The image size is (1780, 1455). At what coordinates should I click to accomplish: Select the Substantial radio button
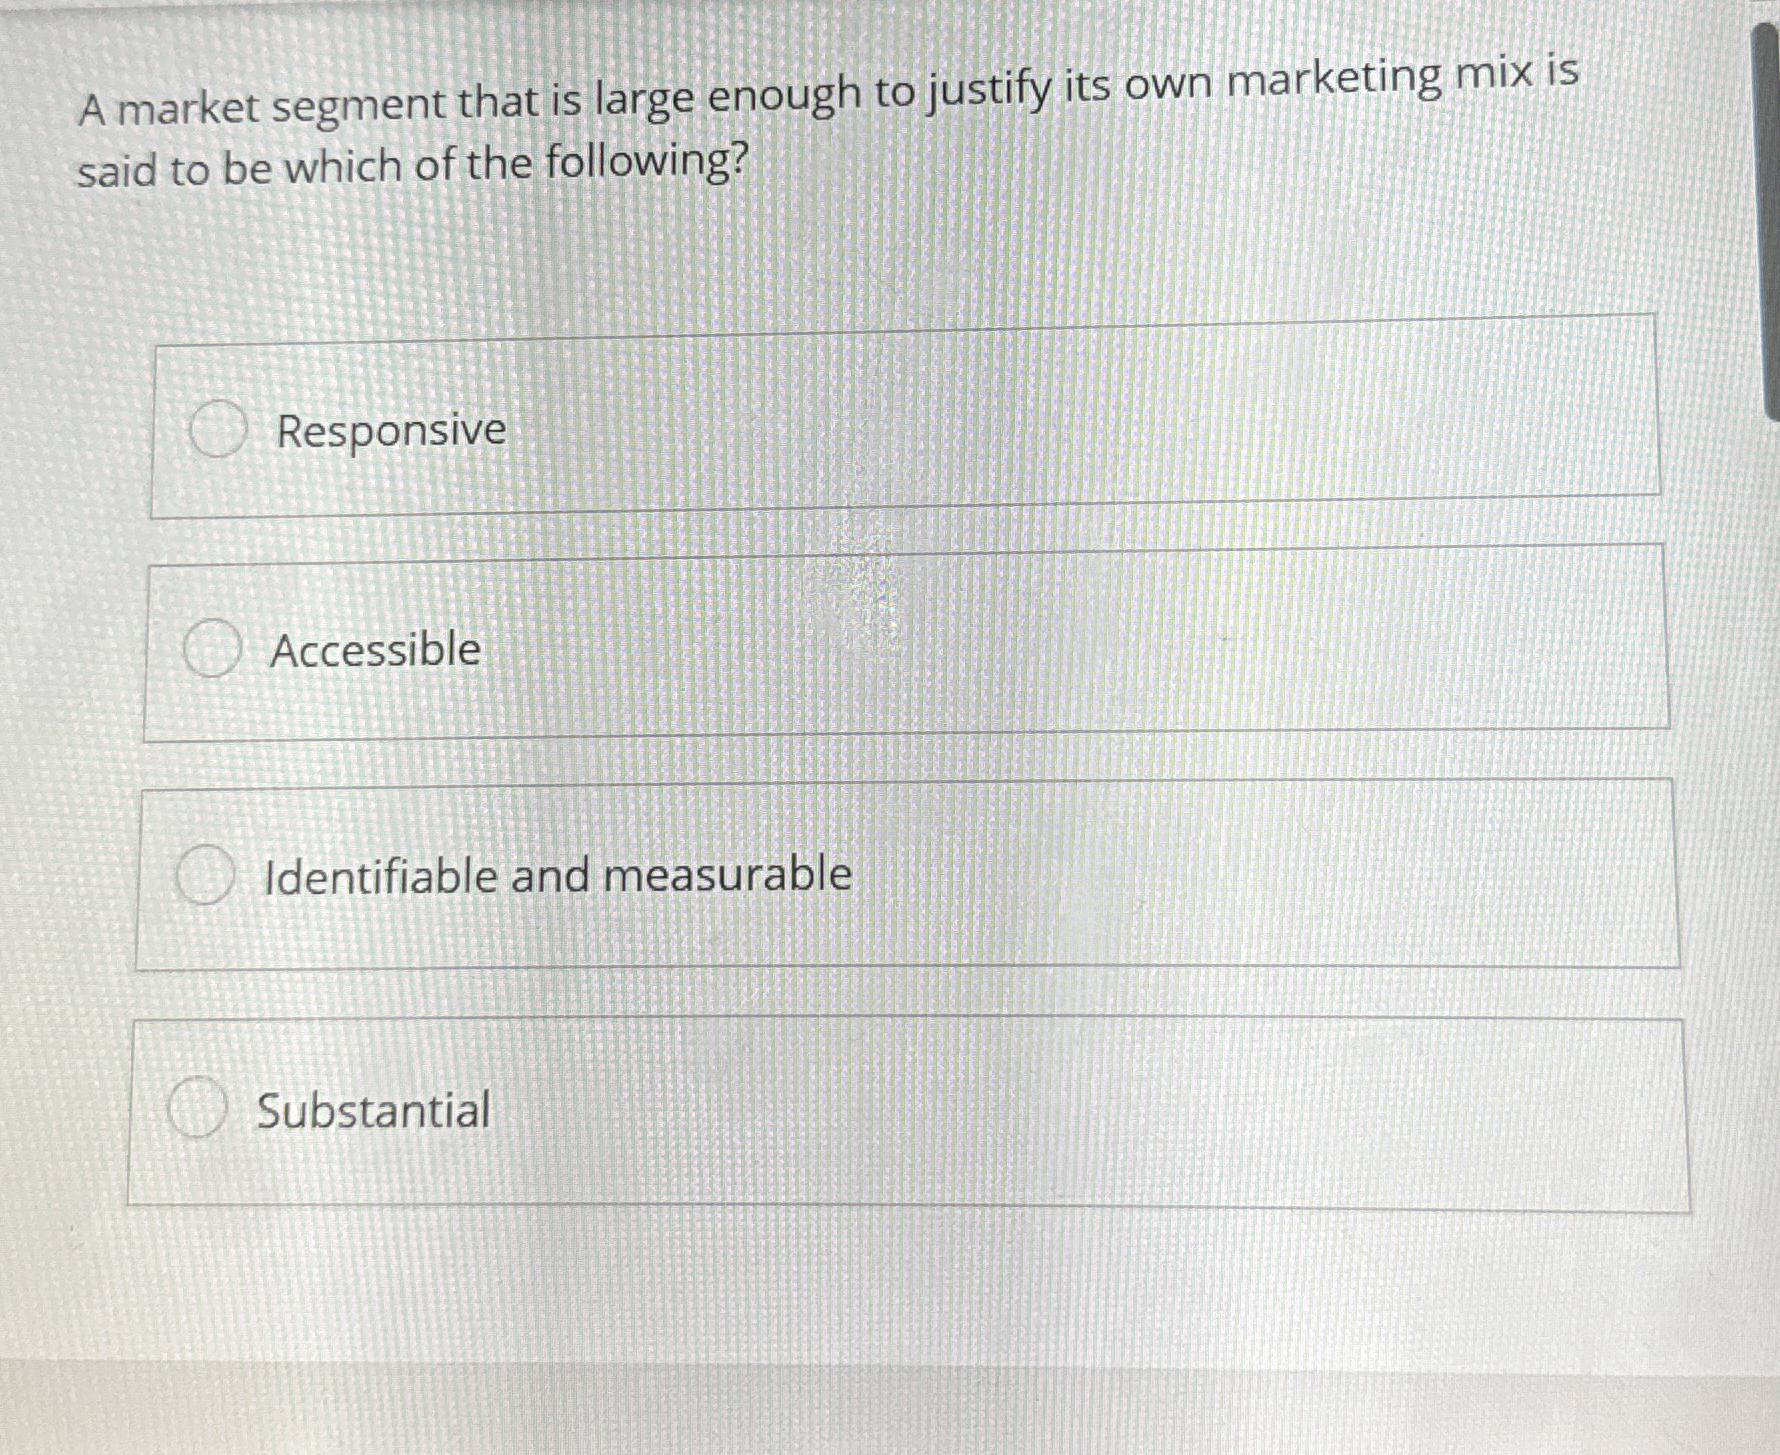pyautogui.click(x=196, y=1109)
